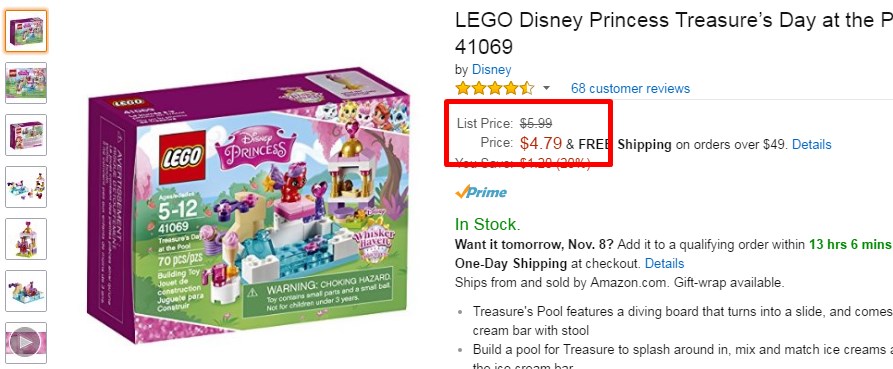Open the 68 customer reviews link
Image resolution: width=893 pixels, height=369 pixels.
[630, 88]
